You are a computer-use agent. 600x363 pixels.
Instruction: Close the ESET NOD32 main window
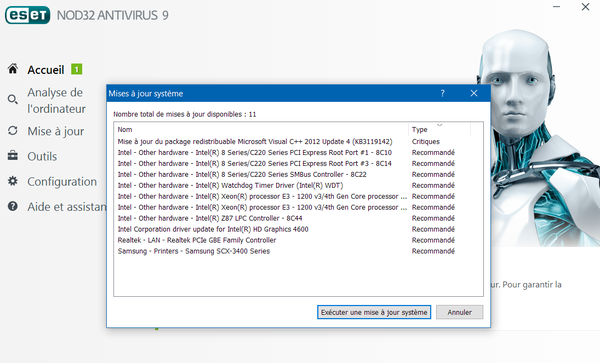coord(585,7)
